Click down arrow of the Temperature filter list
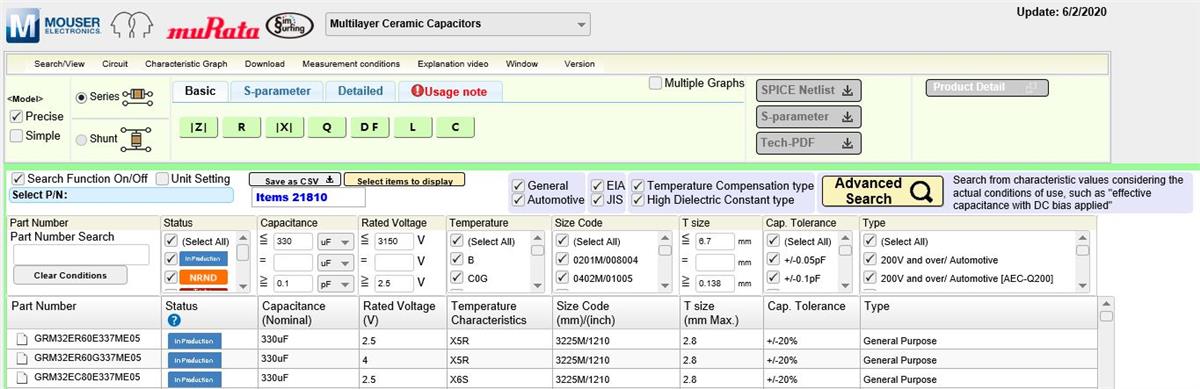The width and height of the screenshot is (1200, 389). [x=537, y=285]
